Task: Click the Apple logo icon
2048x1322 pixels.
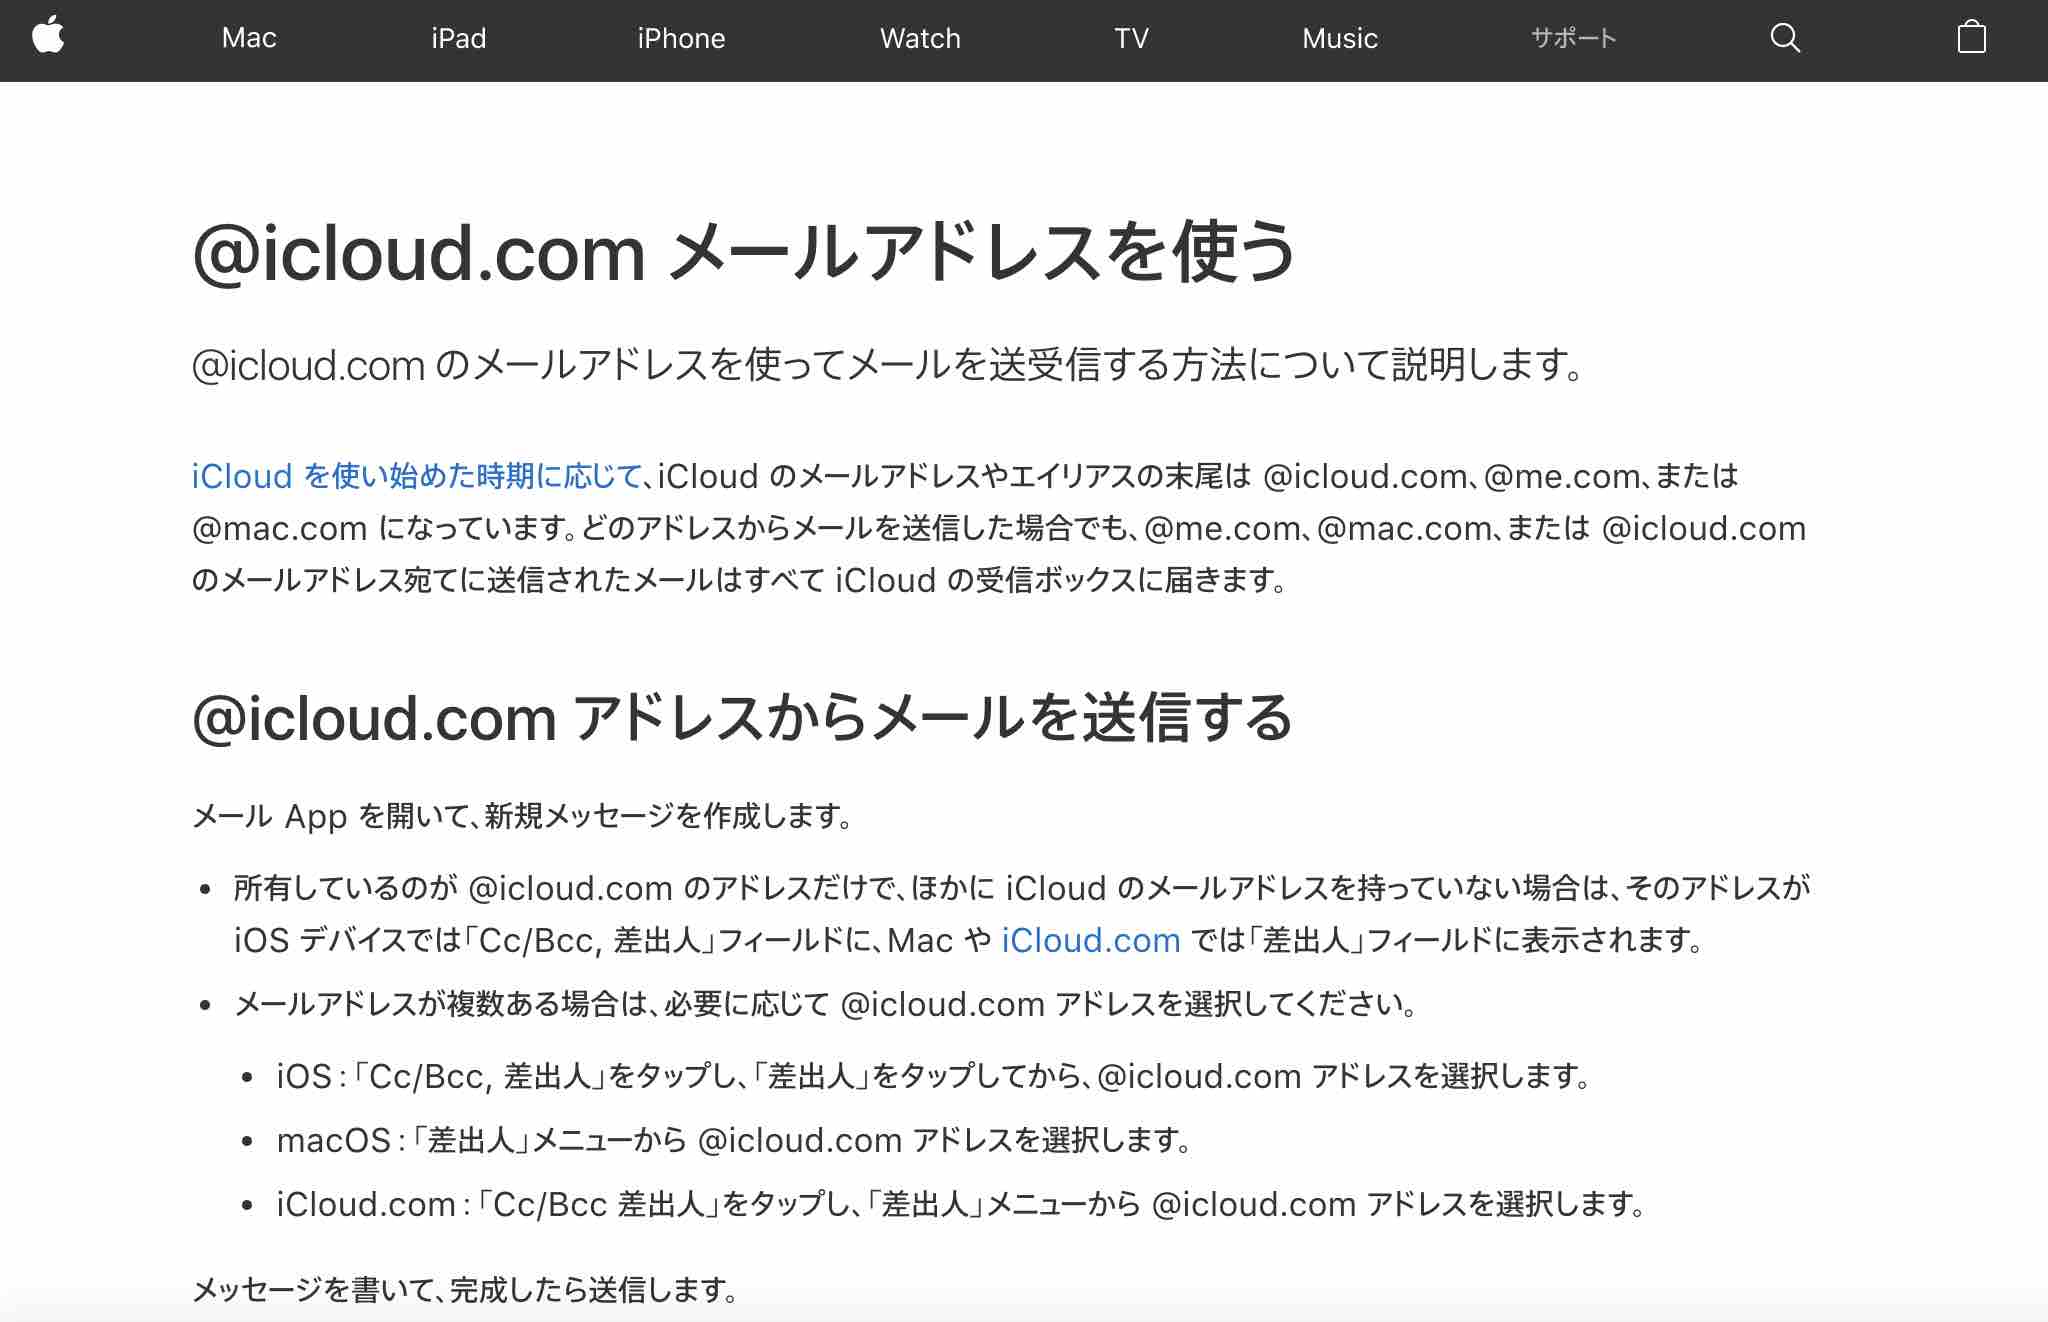Action: 48,37
